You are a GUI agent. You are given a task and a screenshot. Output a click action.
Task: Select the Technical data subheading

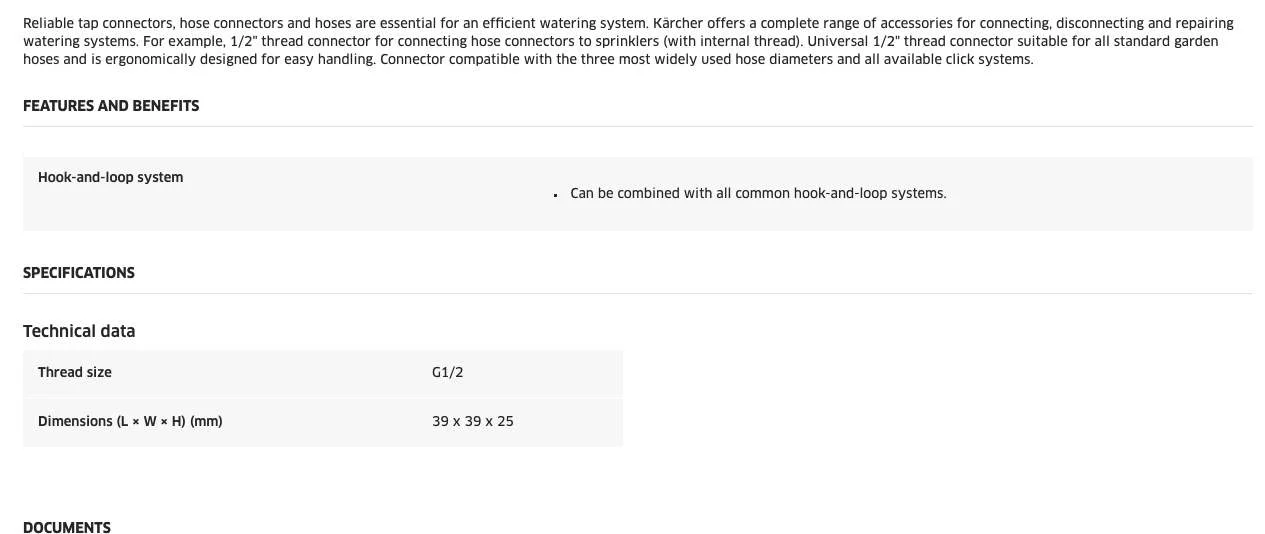pyautogui.click(x=79, y=331)
